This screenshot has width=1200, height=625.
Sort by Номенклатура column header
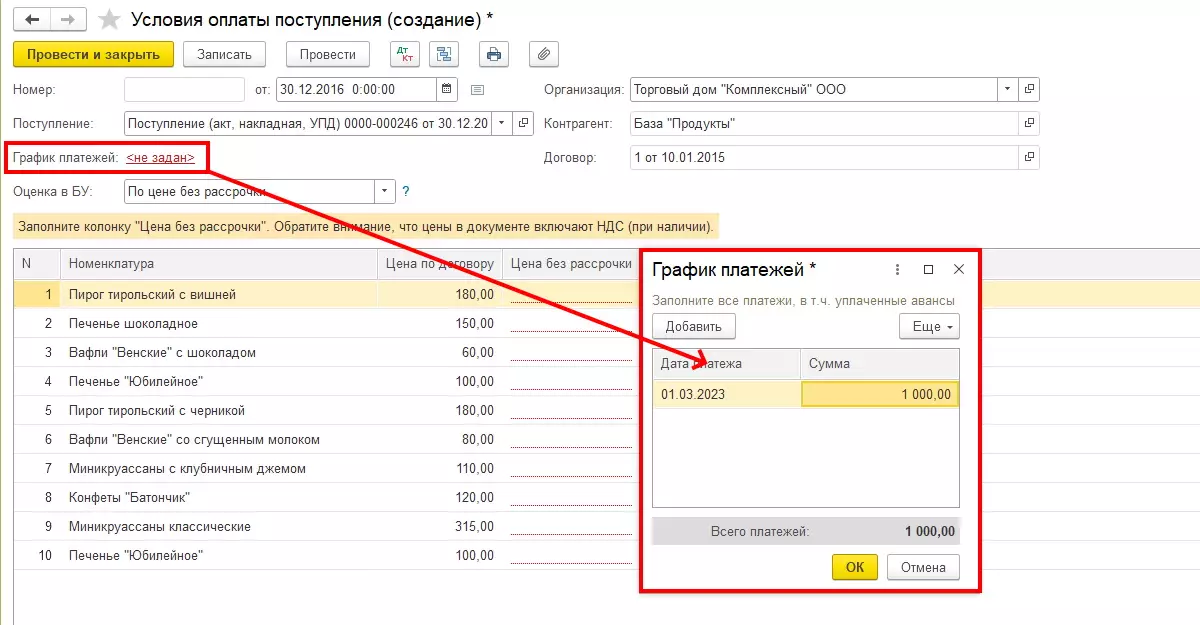(218, 264)
